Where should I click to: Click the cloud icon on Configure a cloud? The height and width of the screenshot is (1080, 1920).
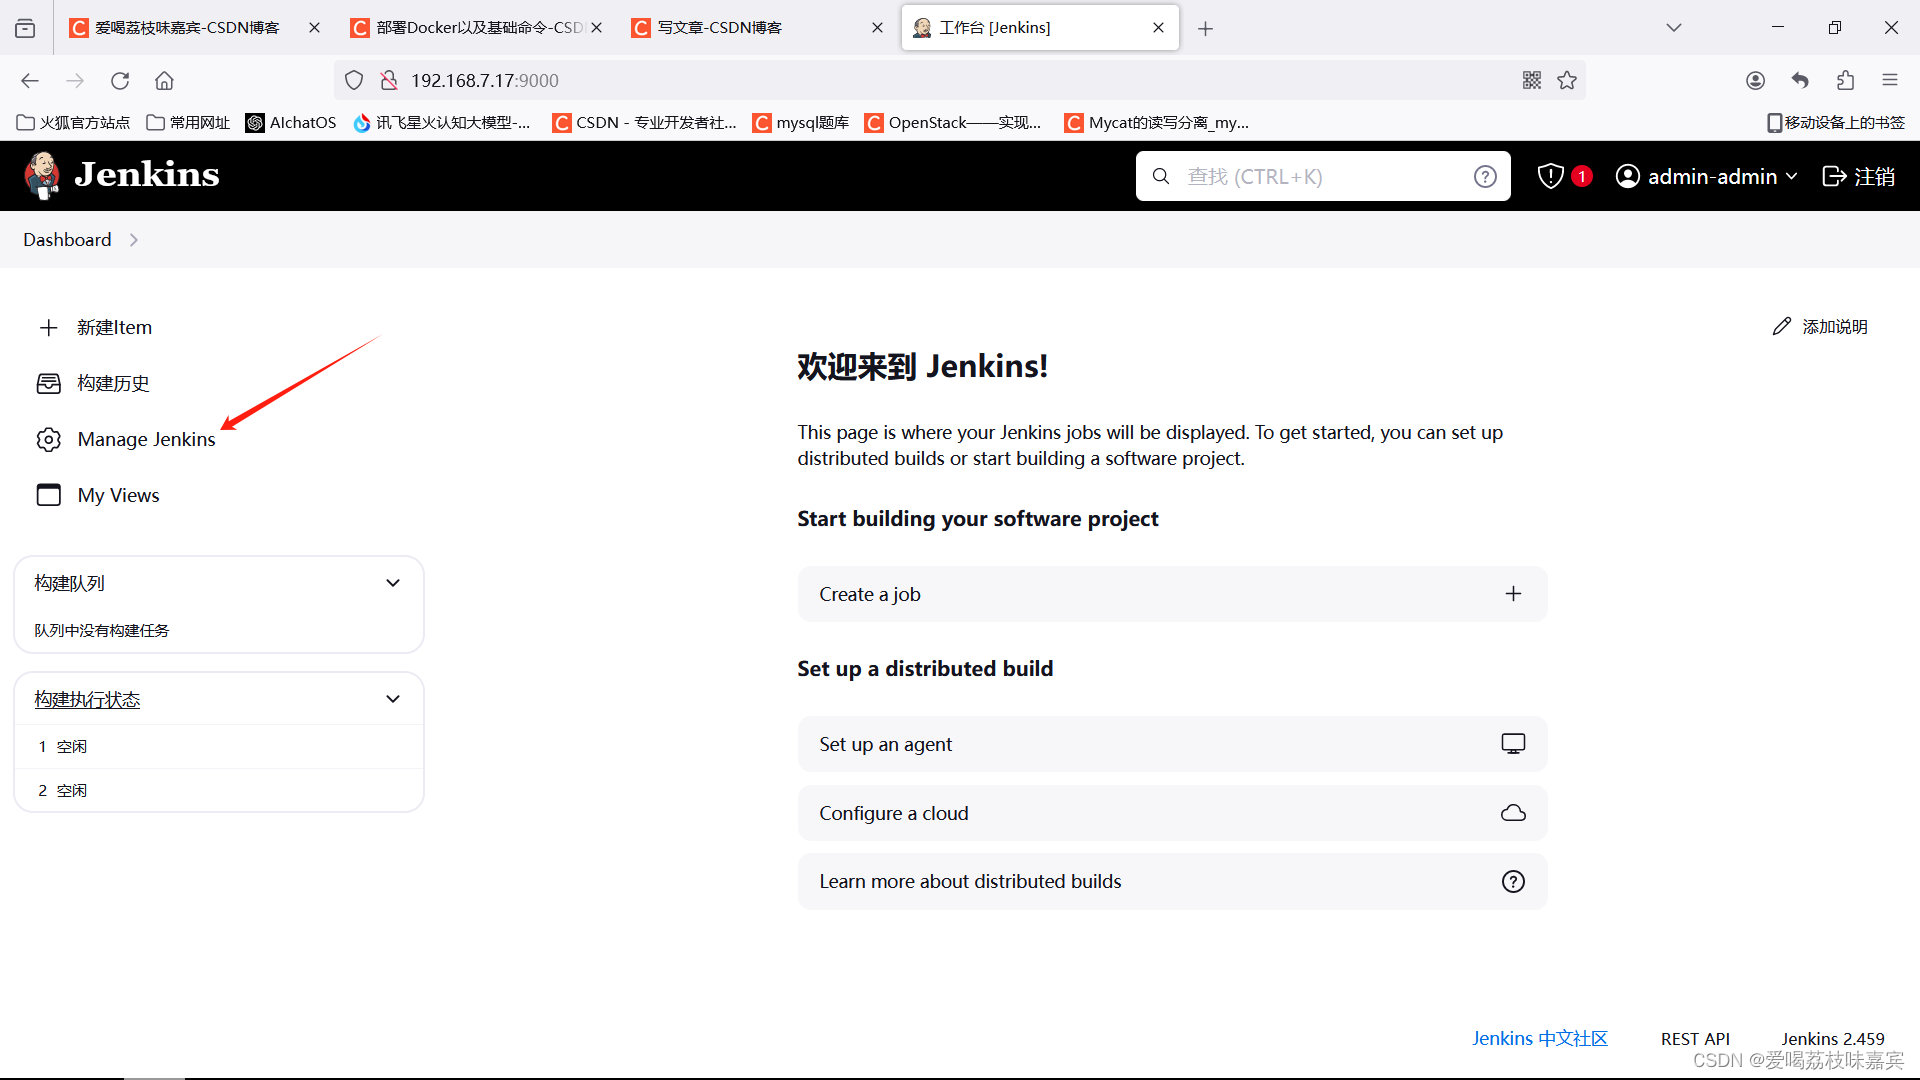1513,813
